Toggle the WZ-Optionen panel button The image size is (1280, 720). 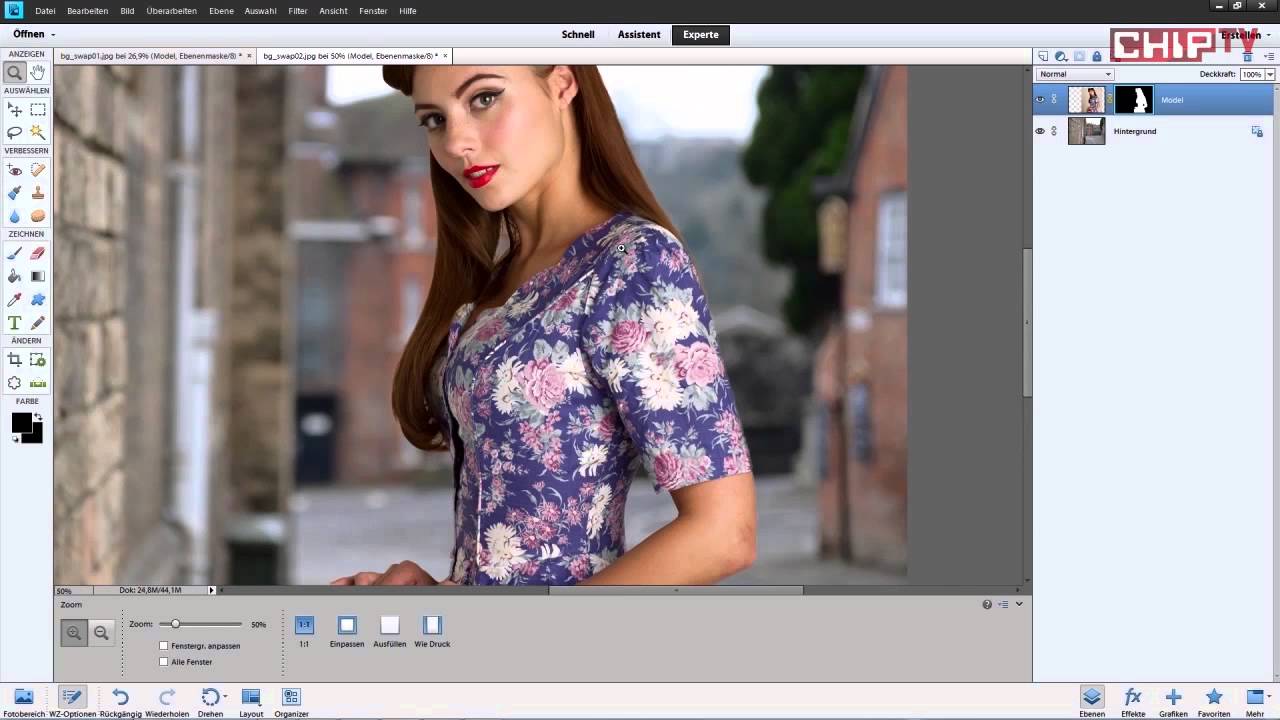coord(72,701)
